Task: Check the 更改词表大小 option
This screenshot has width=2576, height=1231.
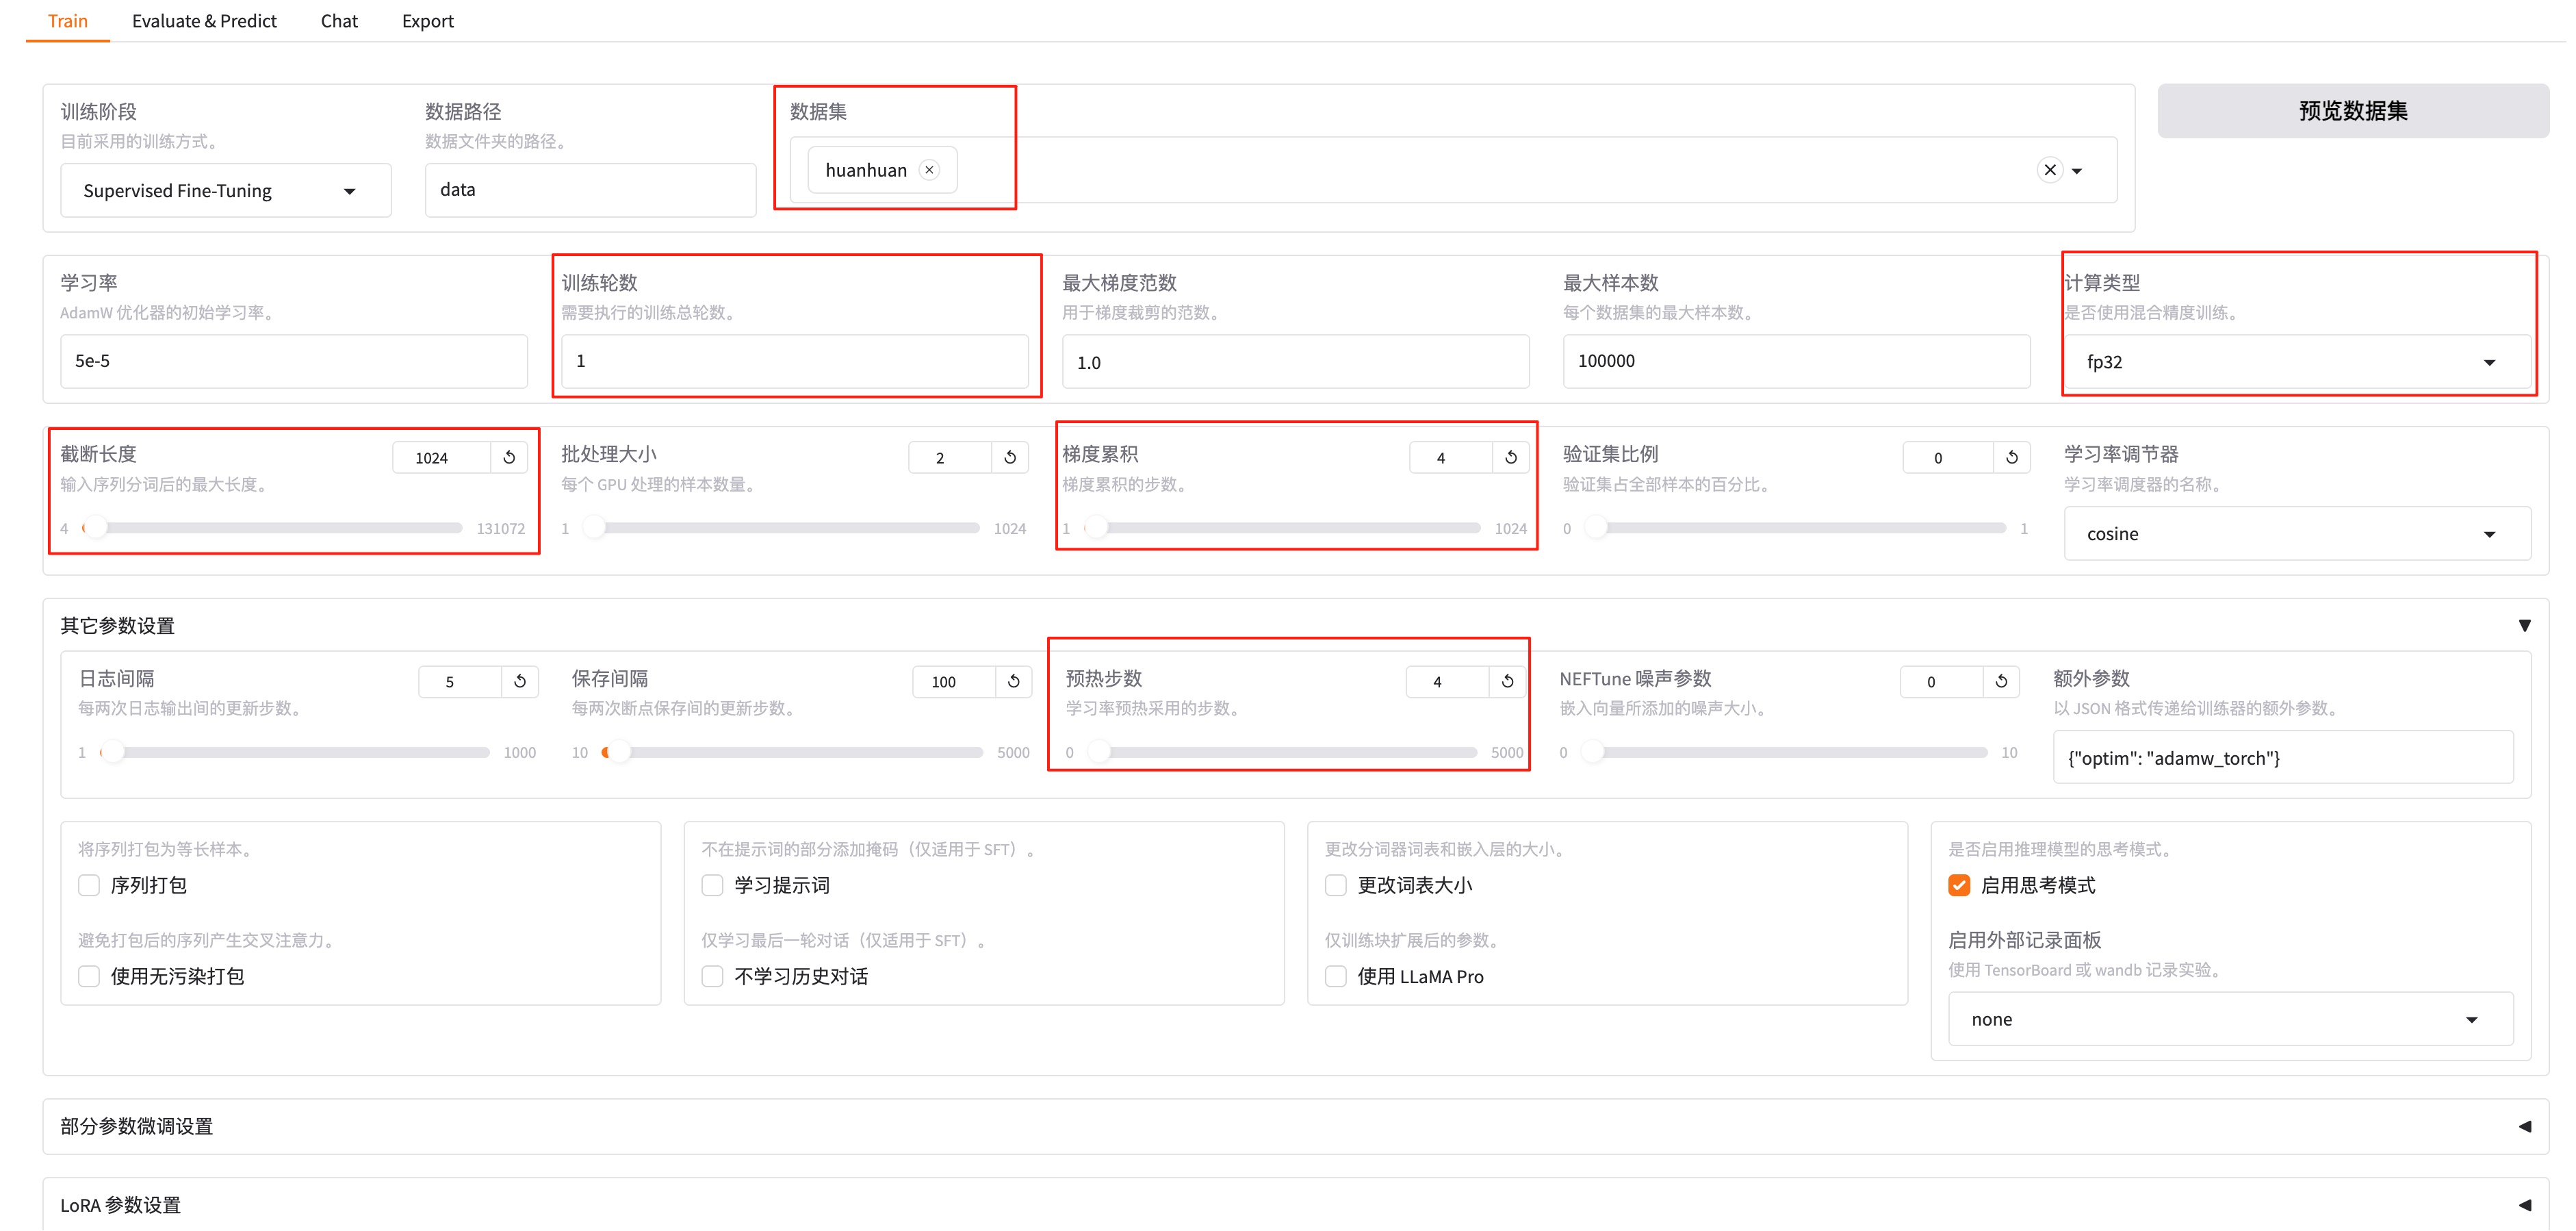Action: pyautogui.click(x=1336, y=885)
